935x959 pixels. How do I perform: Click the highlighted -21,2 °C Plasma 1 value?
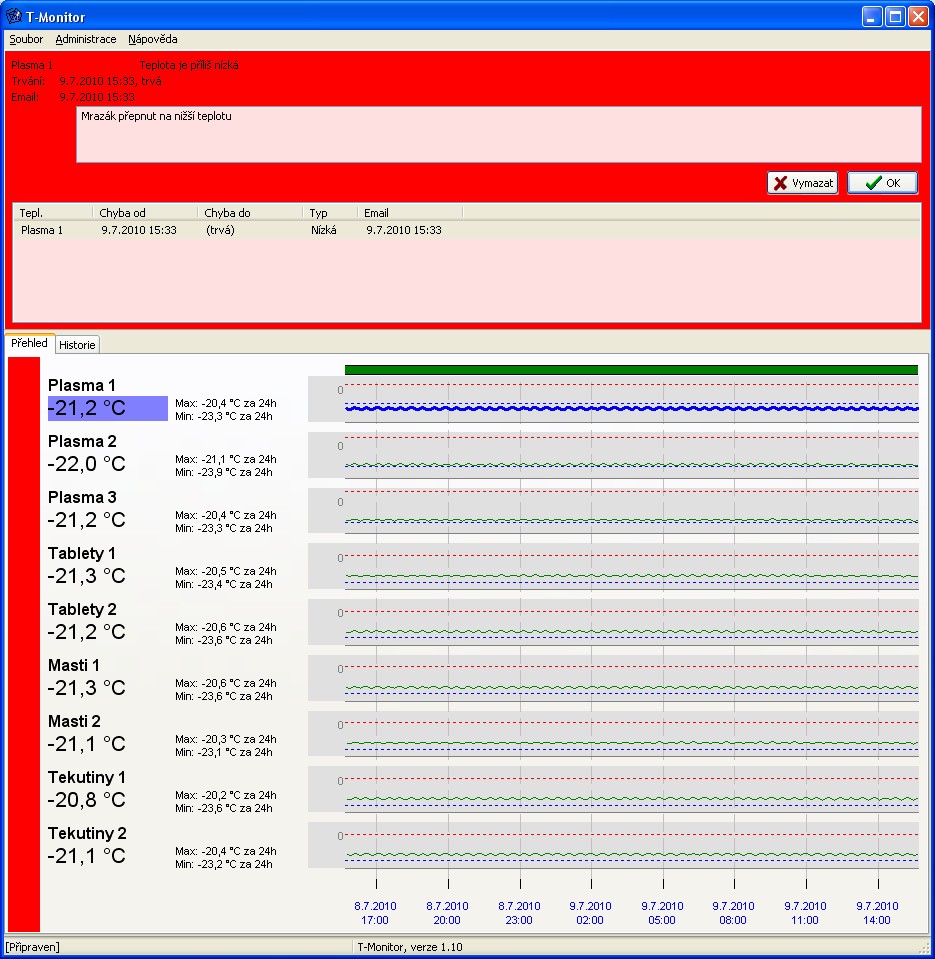(108, 408)
